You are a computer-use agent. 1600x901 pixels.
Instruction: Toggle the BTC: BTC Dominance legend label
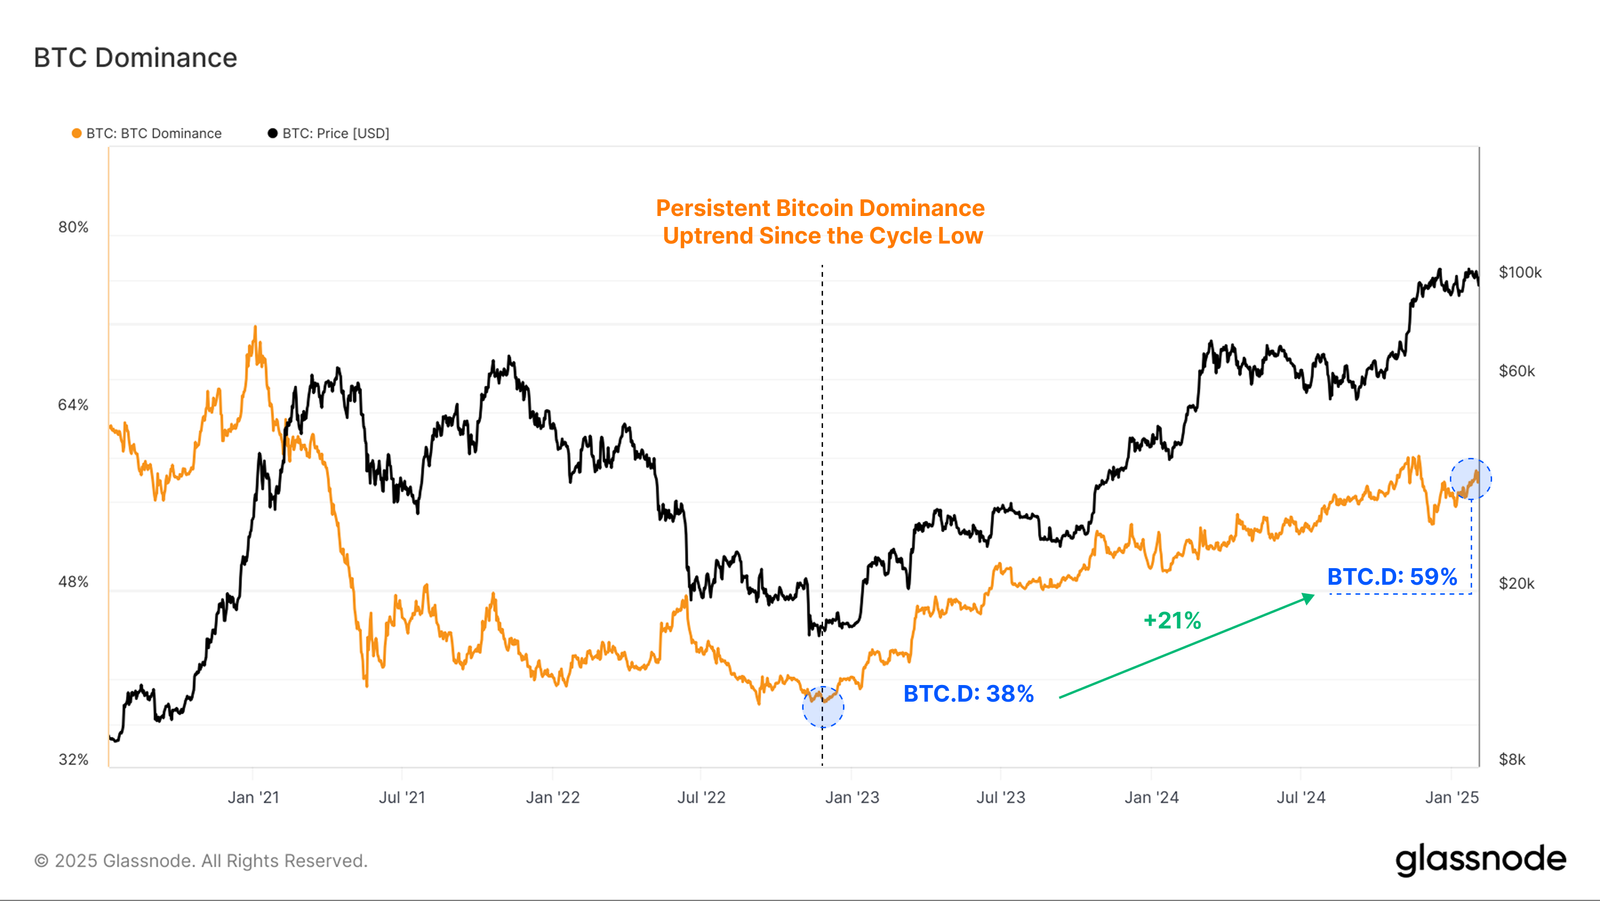[154, 133]
